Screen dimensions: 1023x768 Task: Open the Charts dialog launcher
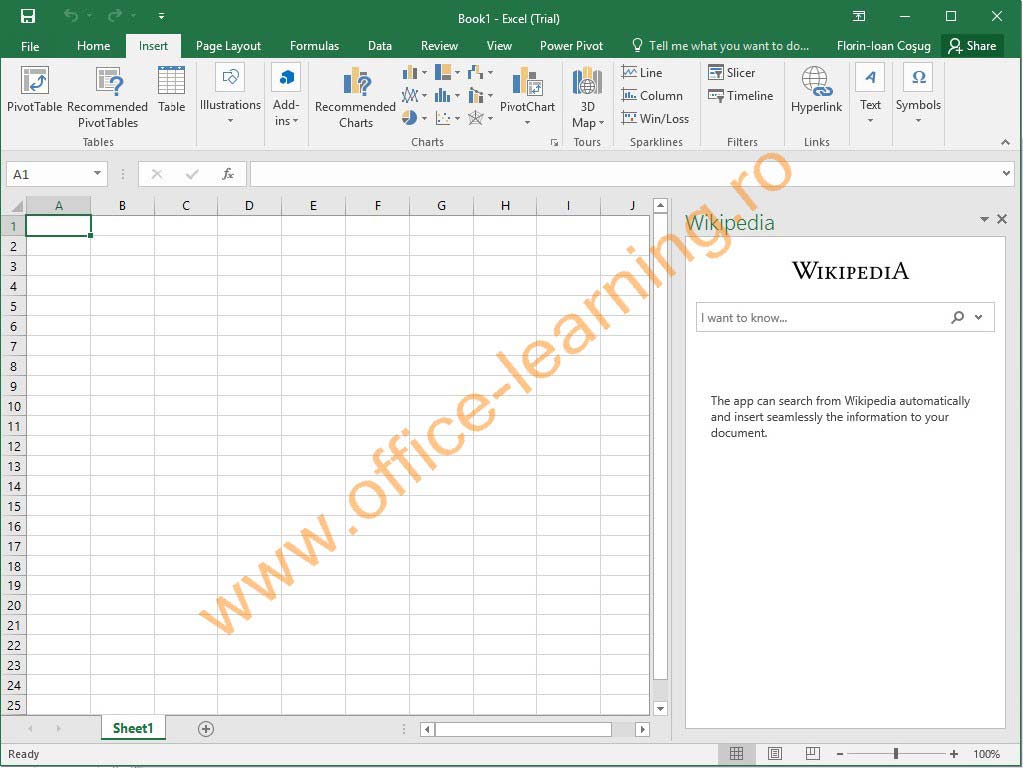(x=554, y=142)
